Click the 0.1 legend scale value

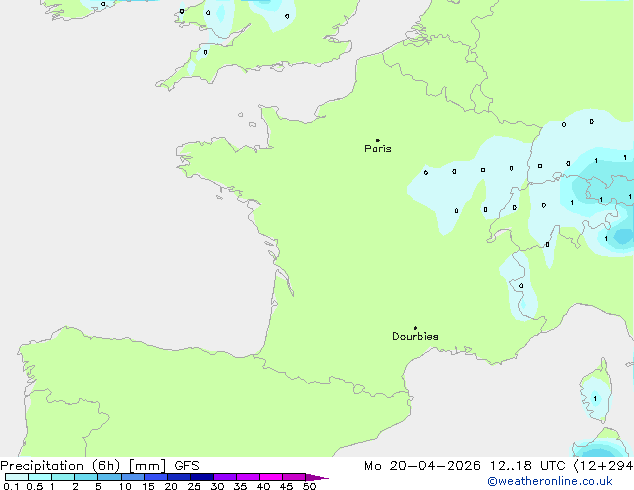point(11,486)
